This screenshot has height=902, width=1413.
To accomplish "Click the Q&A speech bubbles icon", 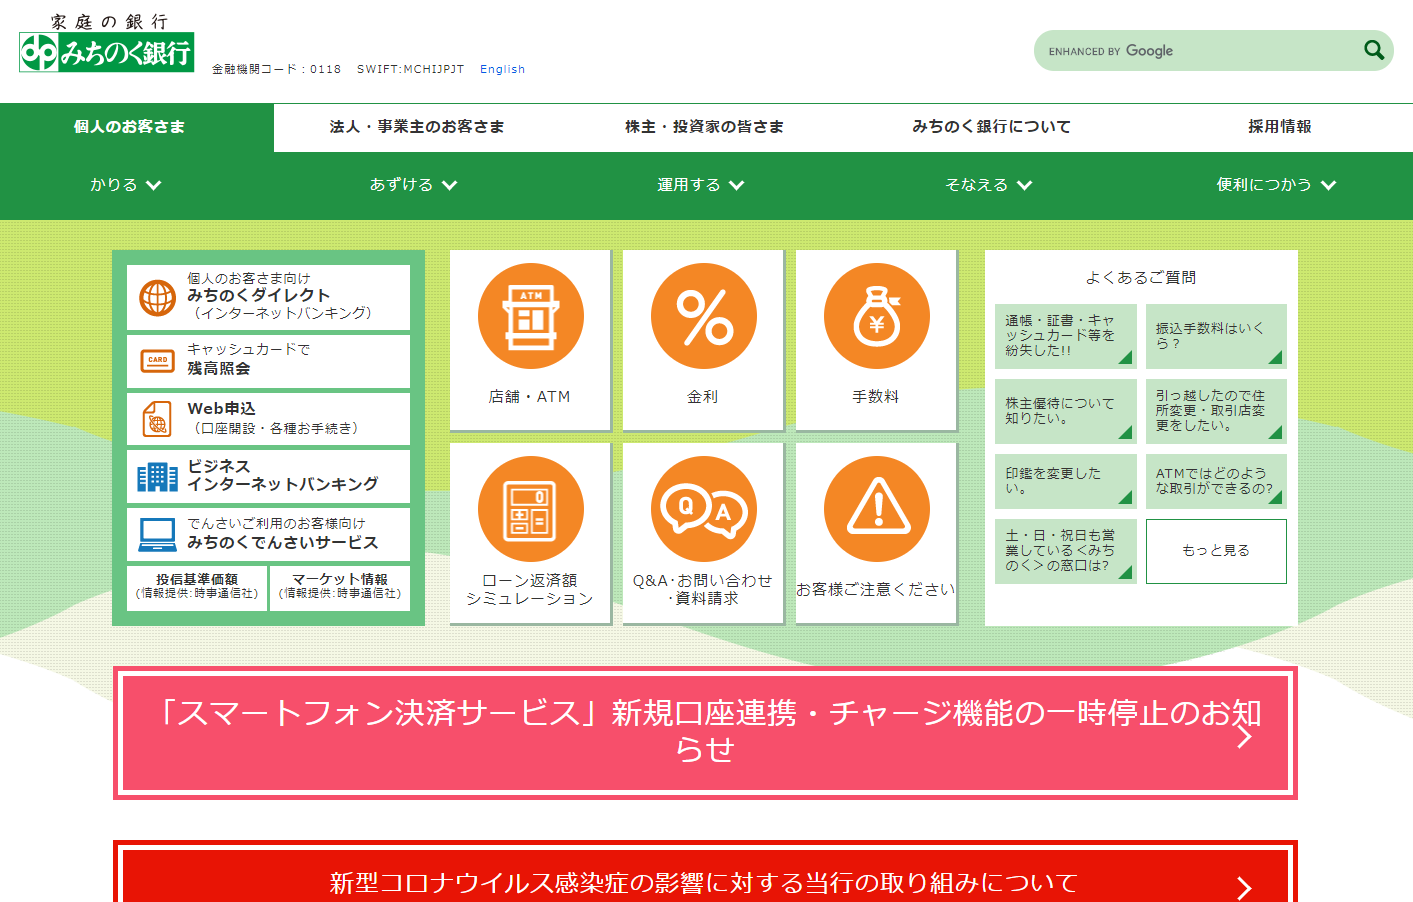I will click(x=703, y=509).
